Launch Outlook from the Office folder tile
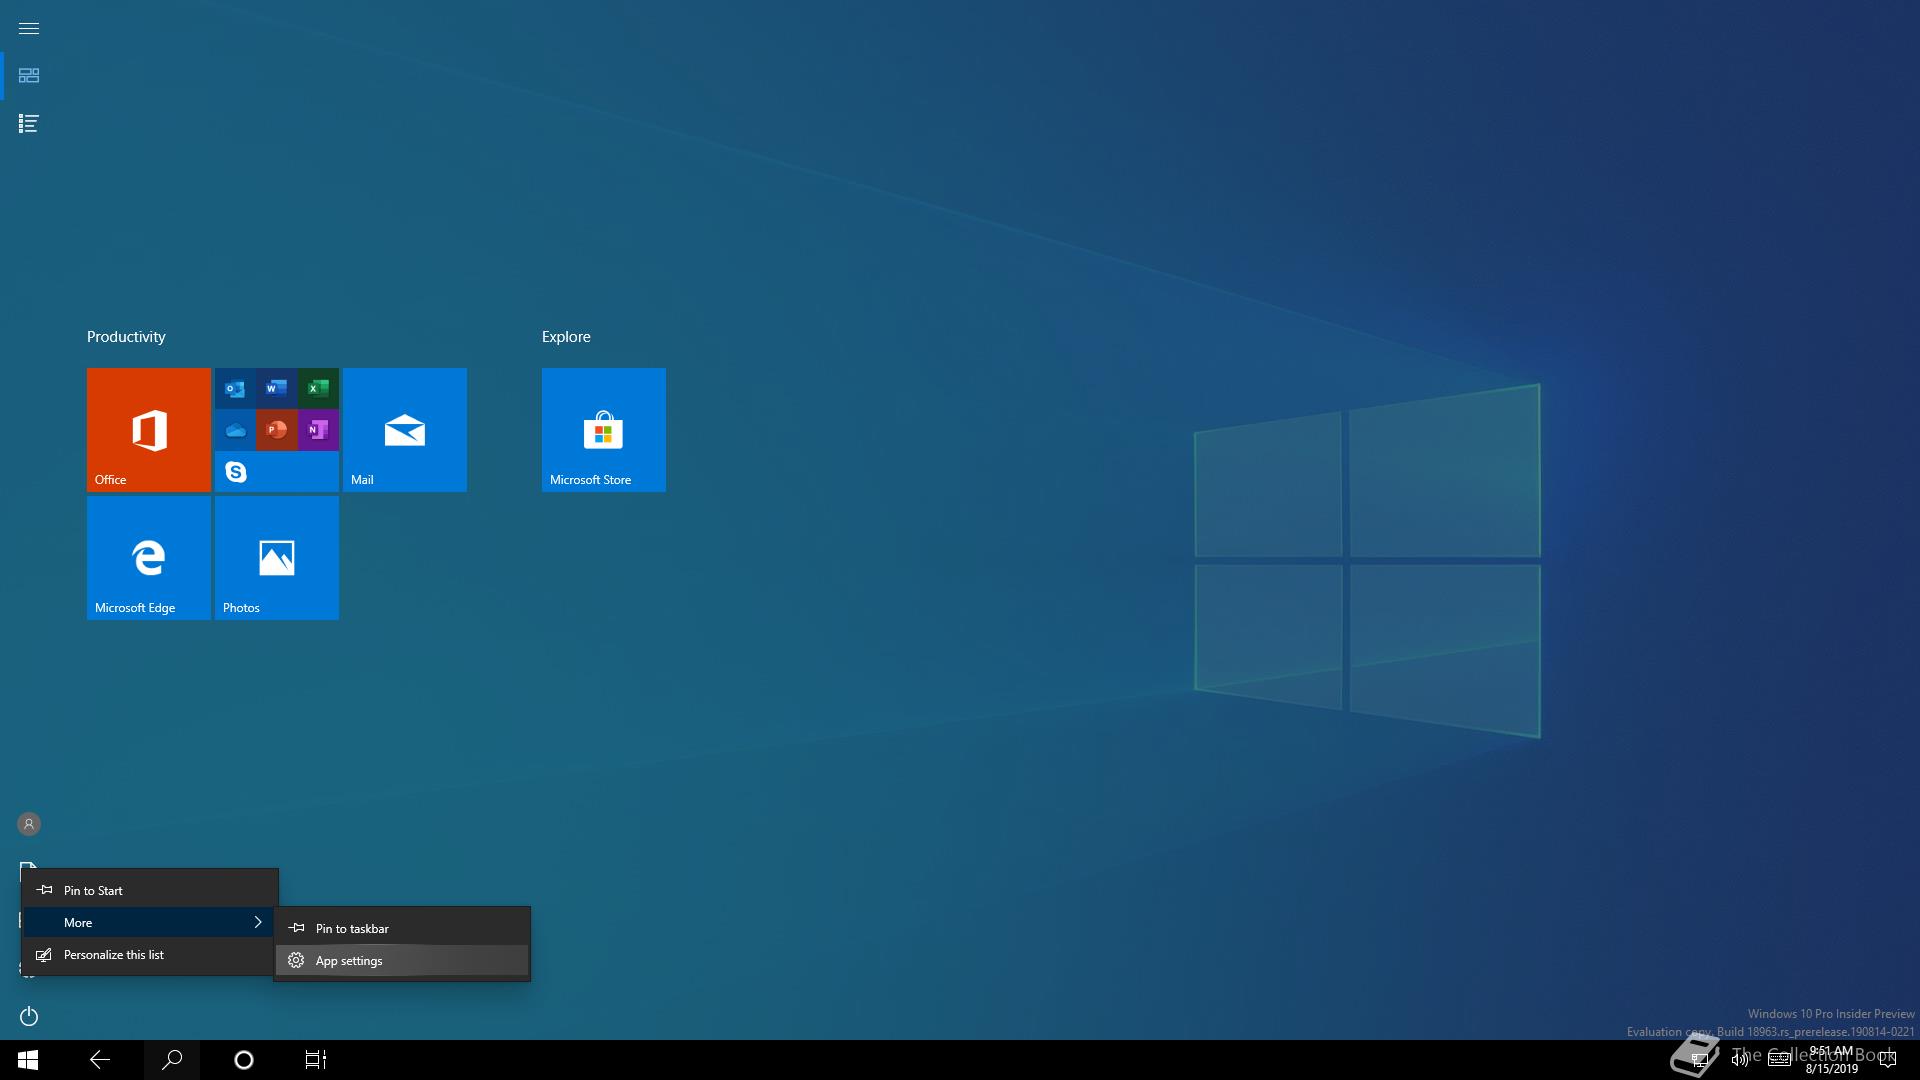 tap(235, 388)
